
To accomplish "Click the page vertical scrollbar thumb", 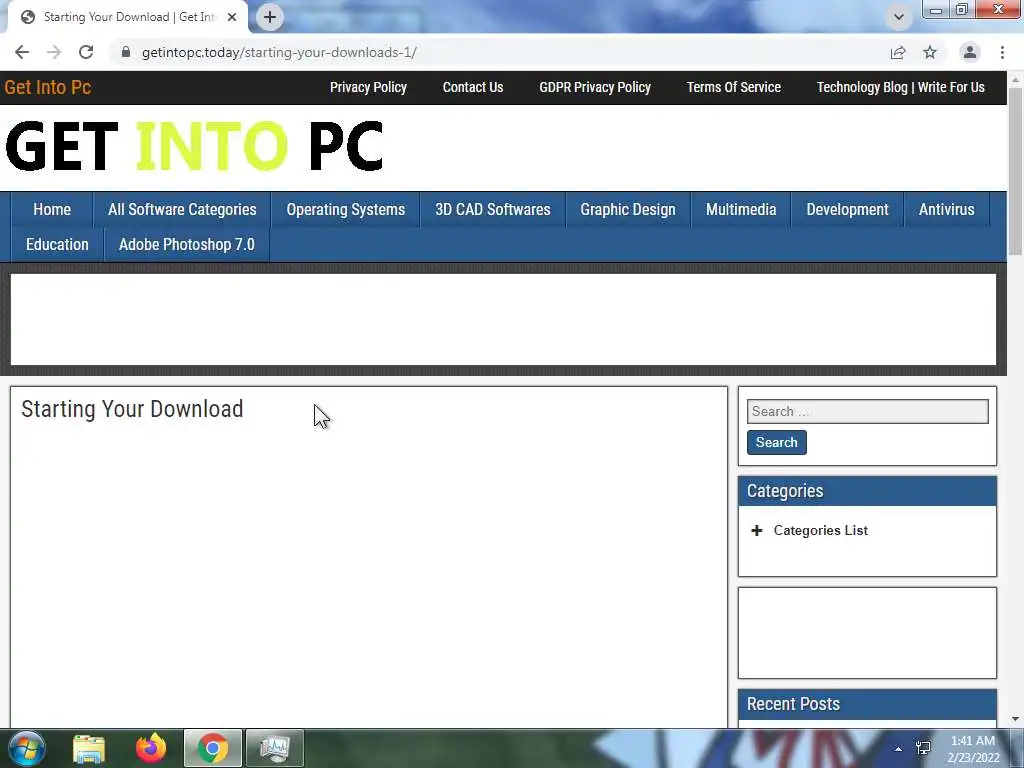I will click(1015, 171).
